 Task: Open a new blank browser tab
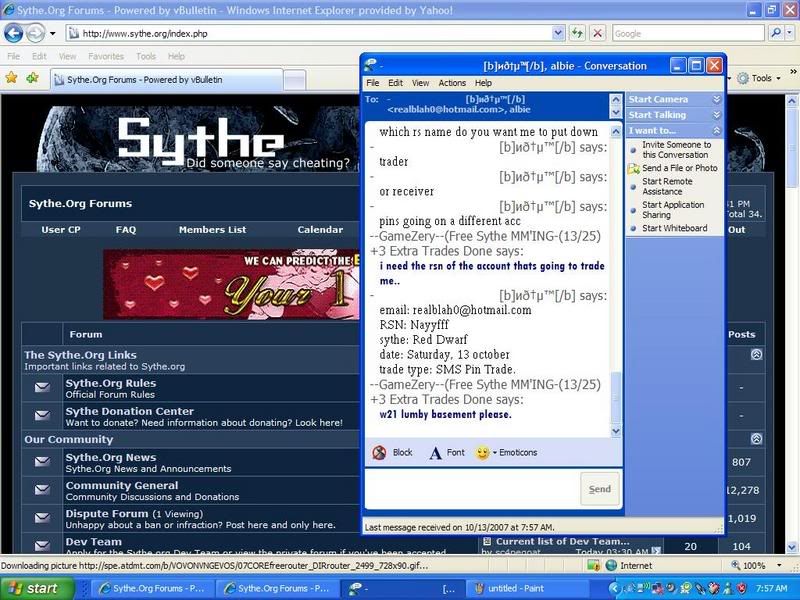pyautogui.click(x=294, y=81)
